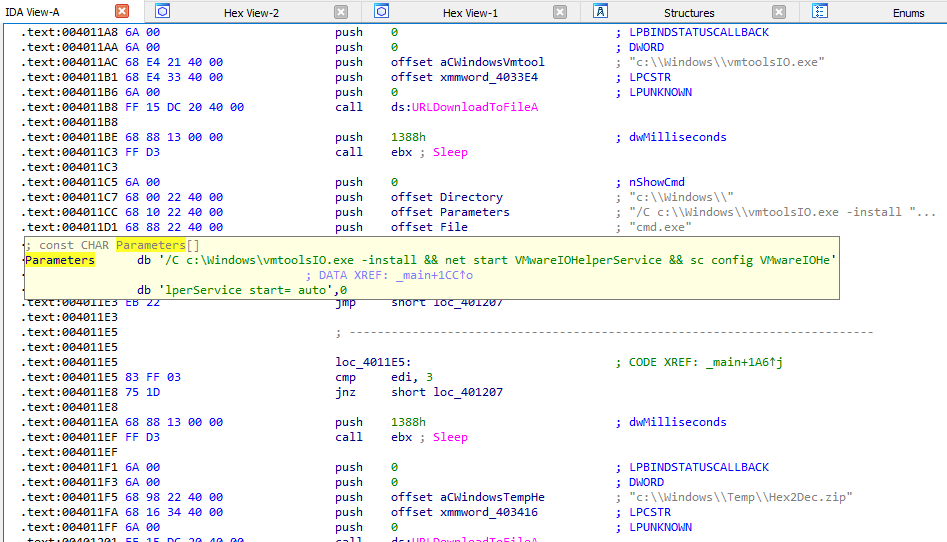Click offset Parameters operand
This screenshot has width=947, height=542.
click(450, 212)
